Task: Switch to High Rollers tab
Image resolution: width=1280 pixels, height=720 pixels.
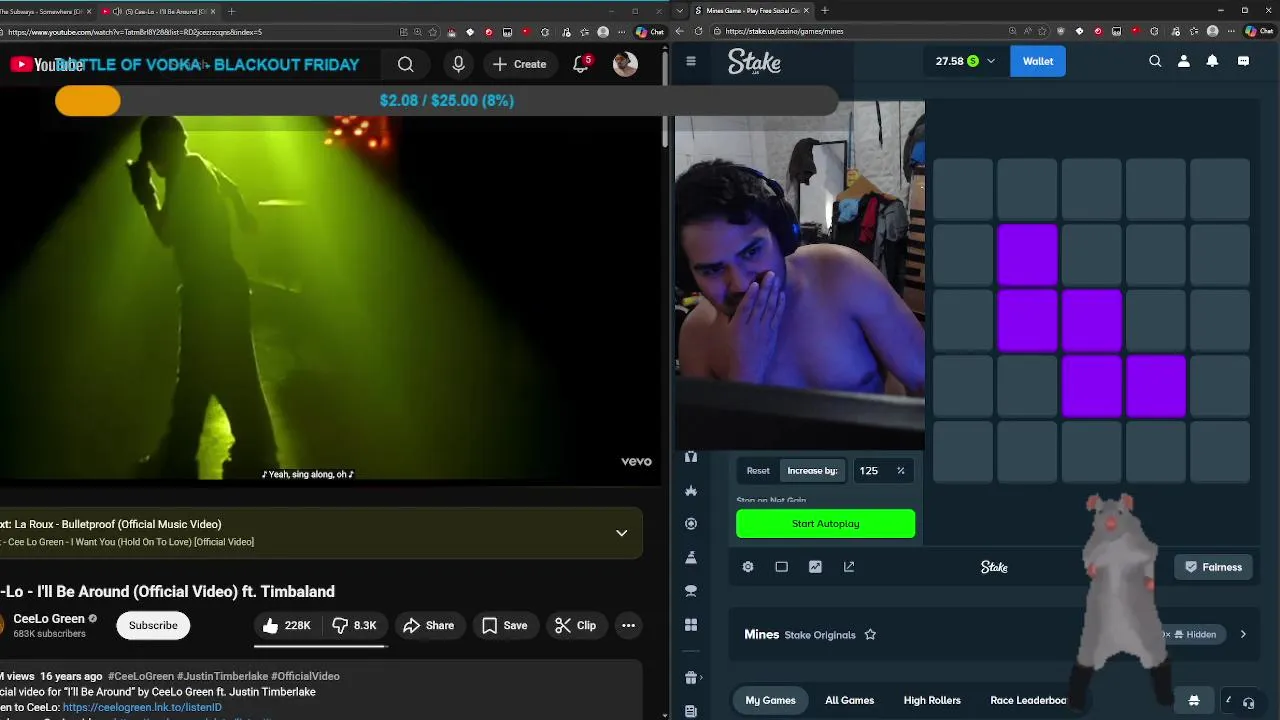Action: (x=932, y=700)
